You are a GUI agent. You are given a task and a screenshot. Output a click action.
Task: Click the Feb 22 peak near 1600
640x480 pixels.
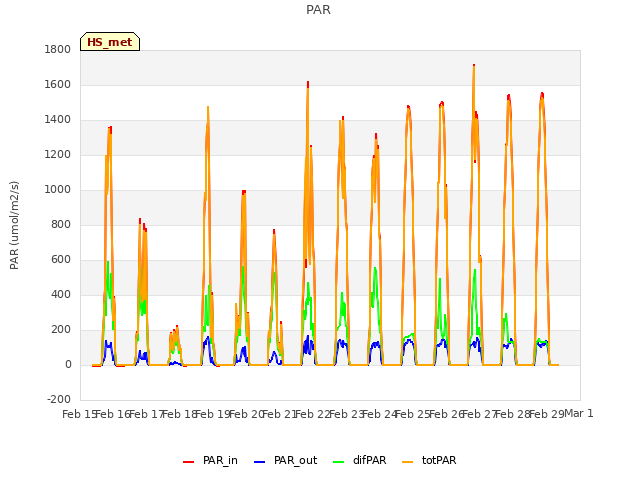(308, 82)
